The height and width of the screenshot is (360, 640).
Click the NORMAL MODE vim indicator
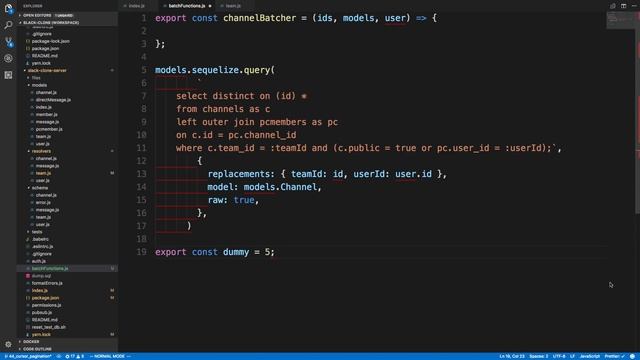109,356
